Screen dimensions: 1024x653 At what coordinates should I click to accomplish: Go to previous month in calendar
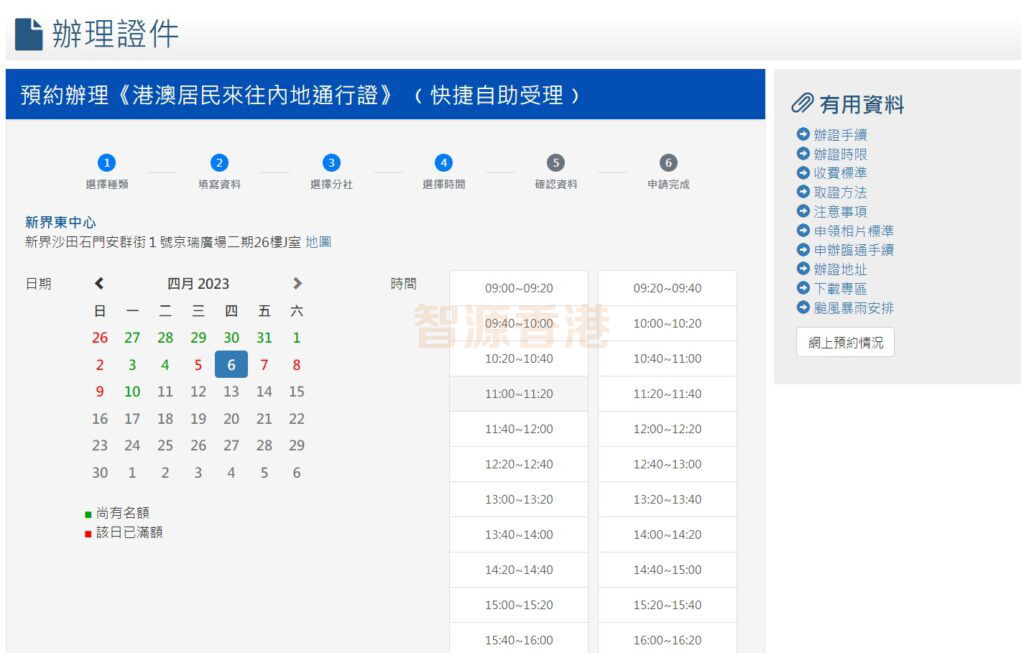pyautogui.click(x=99, y=283)
